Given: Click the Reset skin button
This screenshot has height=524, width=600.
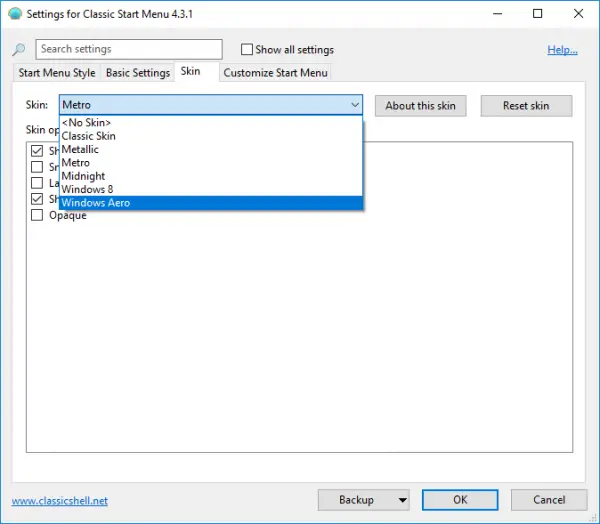Looking at the screenshot, I should (x=526, y=106).
